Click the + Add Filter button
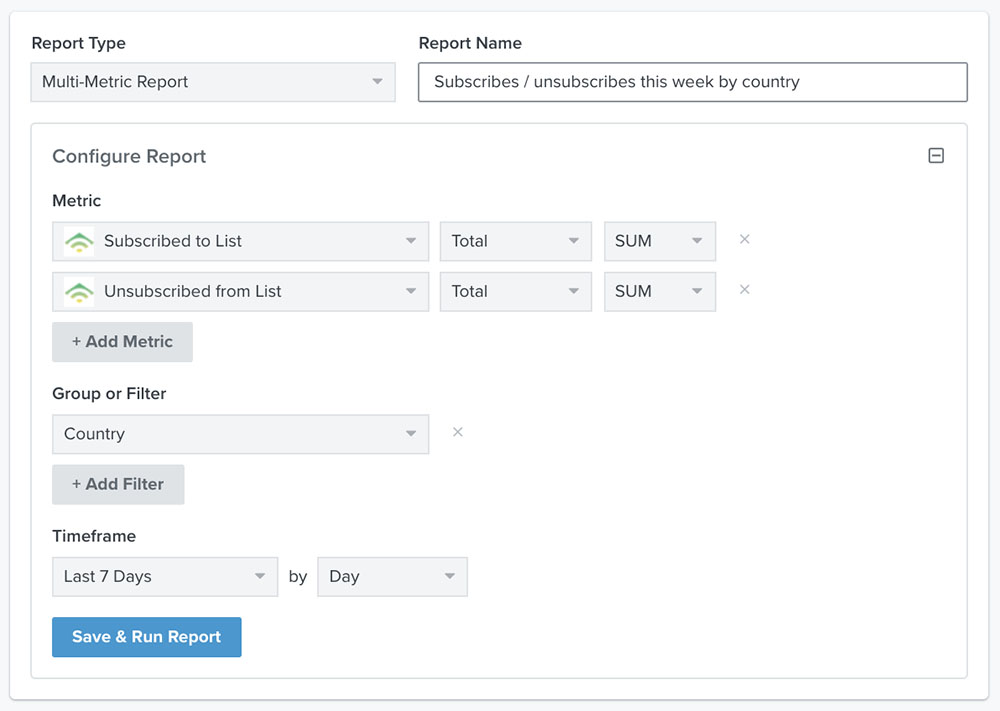Image resolution: width=1000 pixels, height=711 pixels. (118, 484)
